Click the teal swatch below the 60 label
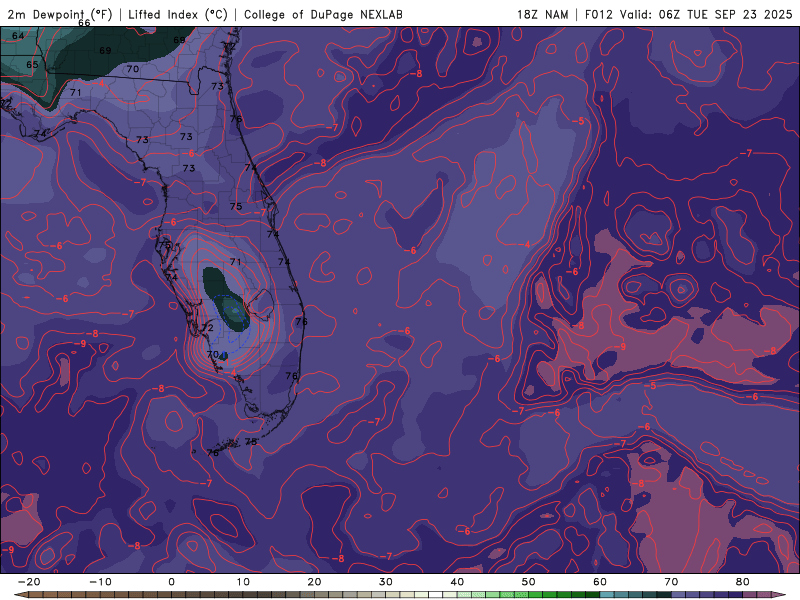The image size is (800, 600). (x=607, y=595)
